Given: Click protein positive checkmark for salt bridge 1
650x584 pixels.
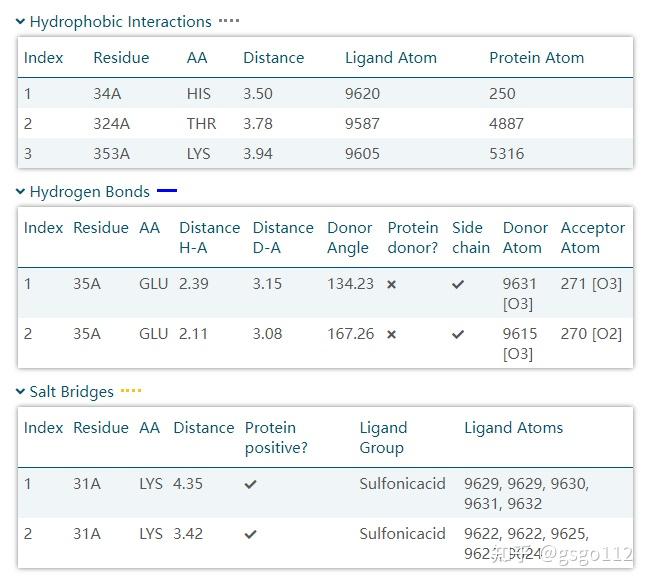Looking at the screenshot, I should [251, 484].
